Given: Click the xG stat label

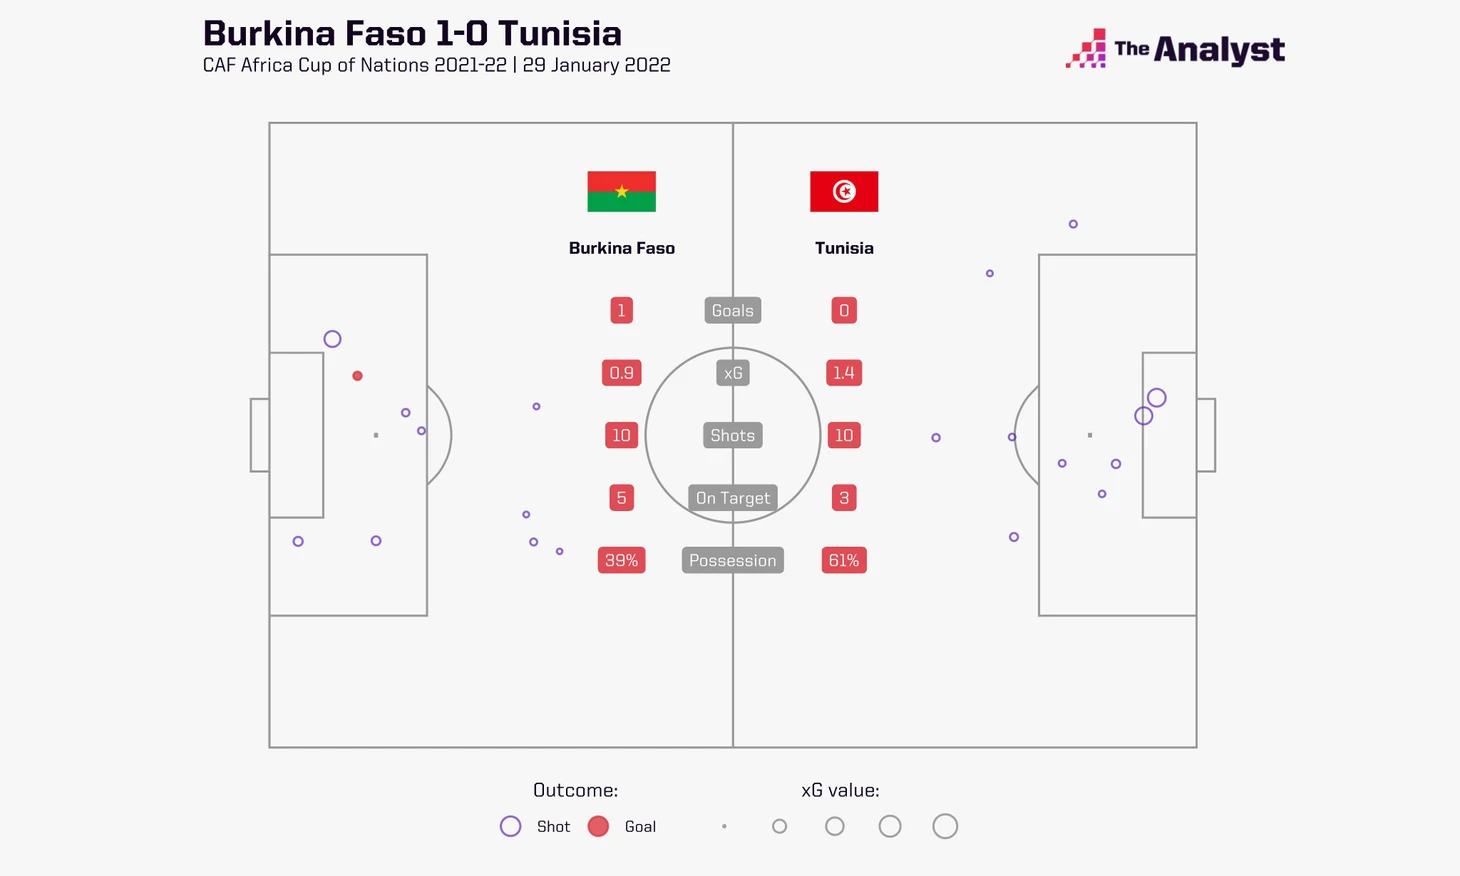Looking at the screenshot, I should pyautogui.click(x=733, y=373).
